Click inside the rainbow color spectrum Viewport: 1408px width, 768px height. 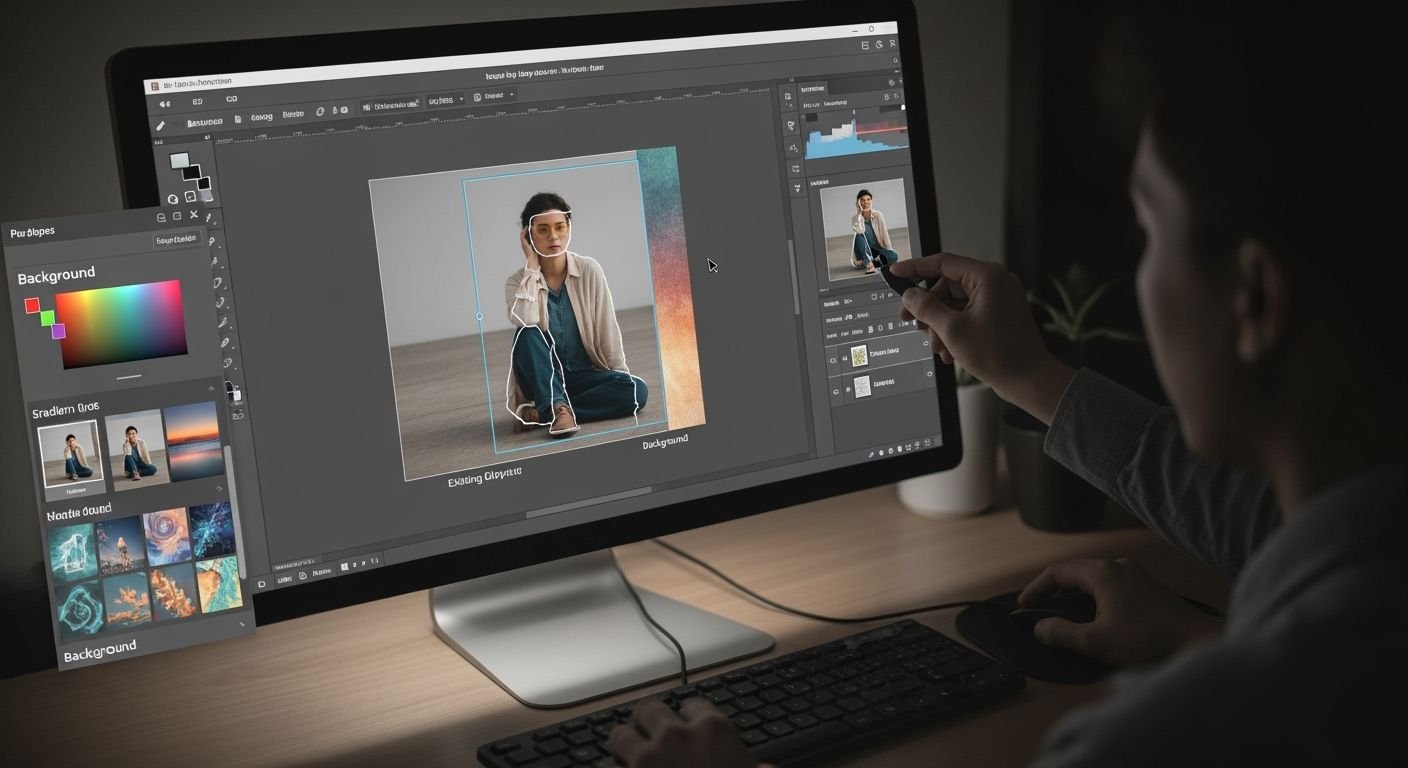tap(121, 323)
